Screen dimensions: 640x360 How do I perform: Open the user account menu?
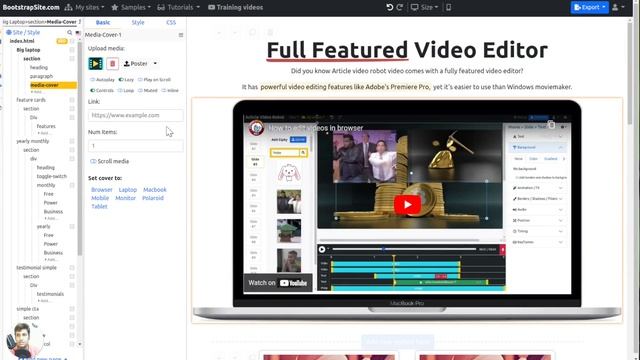pyautogui.click(x=618, y=7)
